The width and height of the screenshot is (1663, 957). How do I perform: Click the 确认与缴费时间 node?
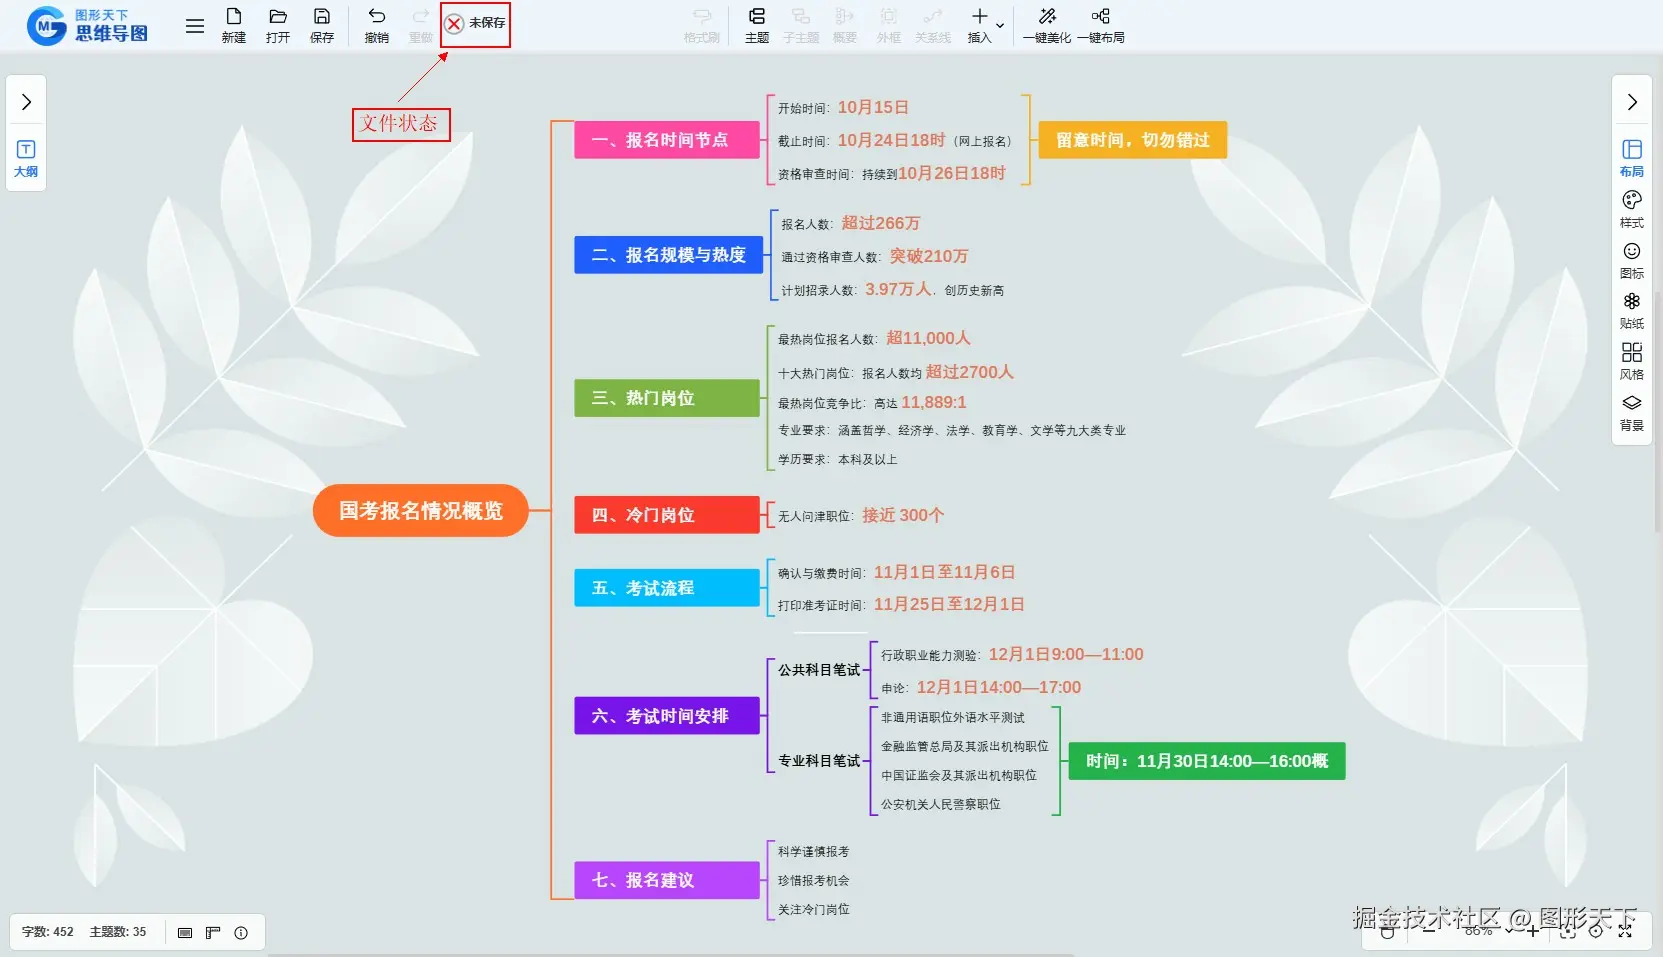click(896, 572)
